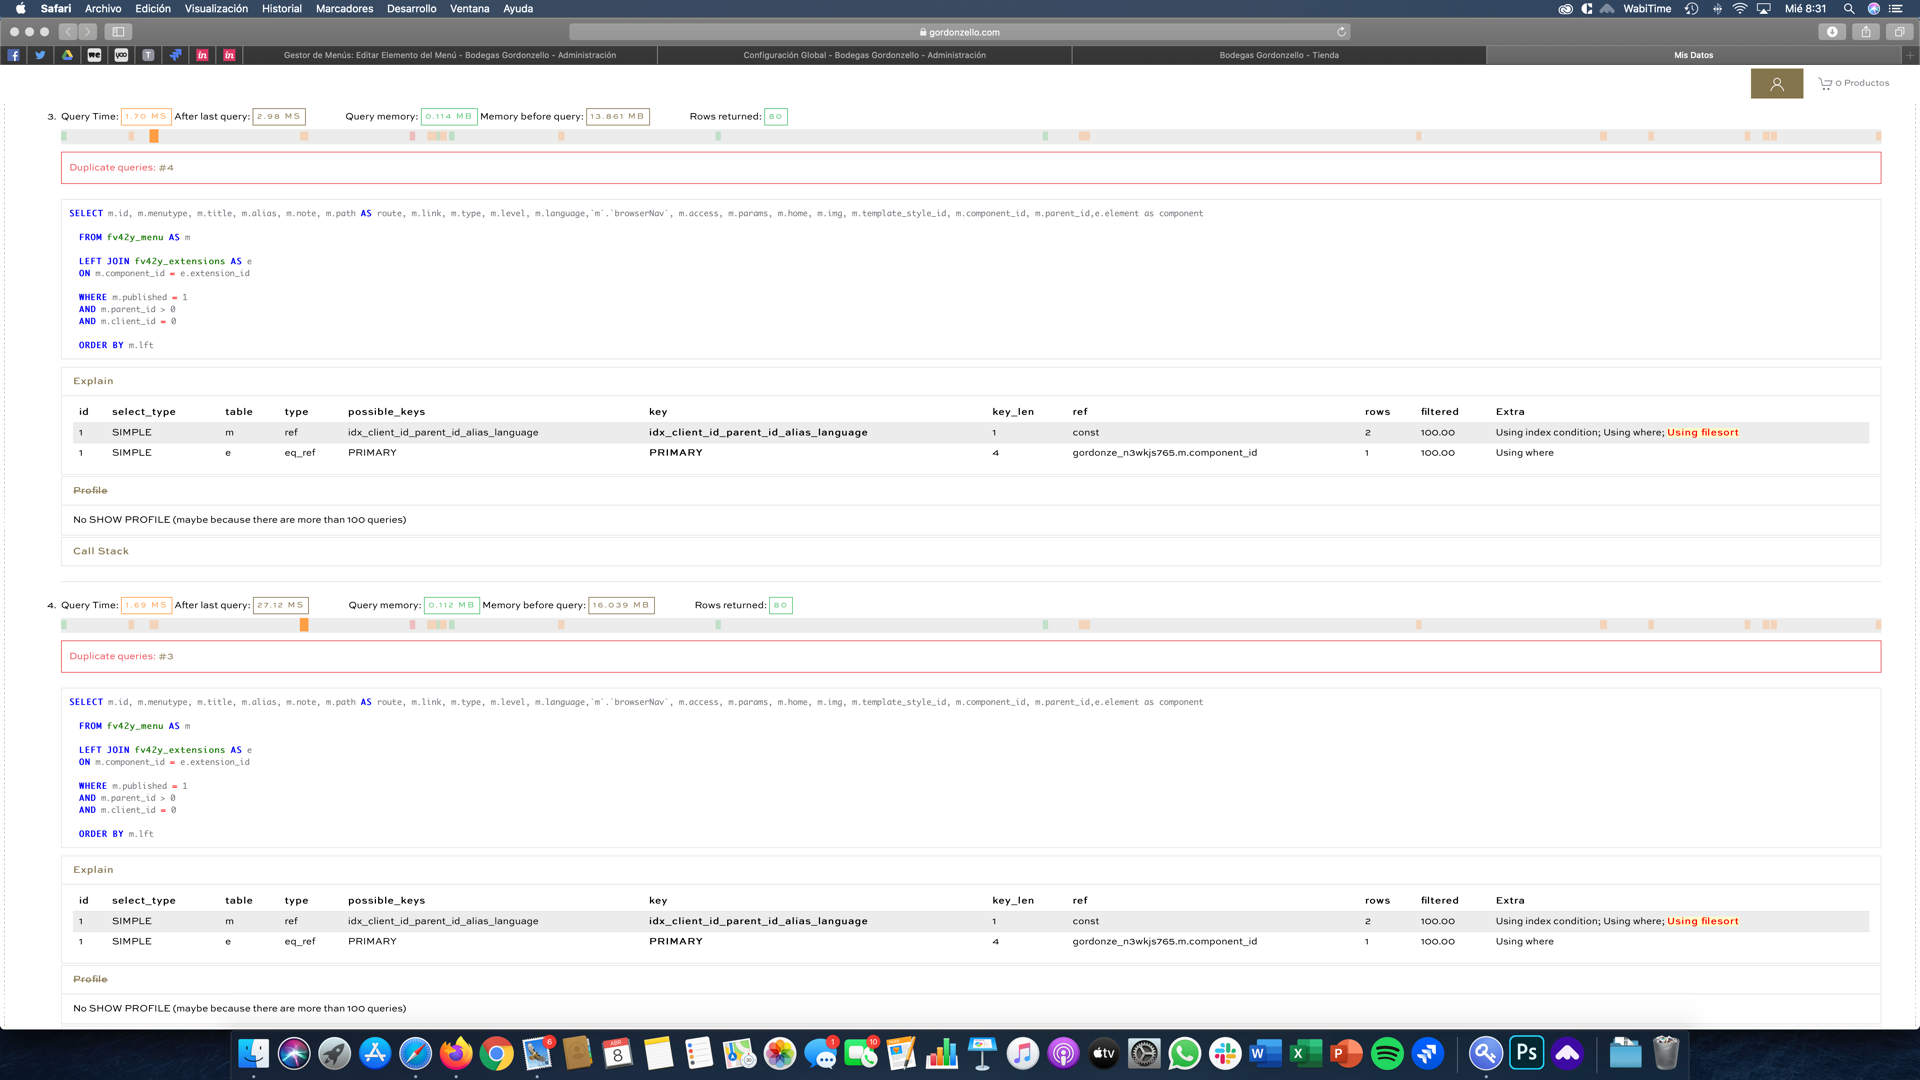Open the Google Drive pinned tab
This screenshot has height=1080, width=1920.
(67, 55)
